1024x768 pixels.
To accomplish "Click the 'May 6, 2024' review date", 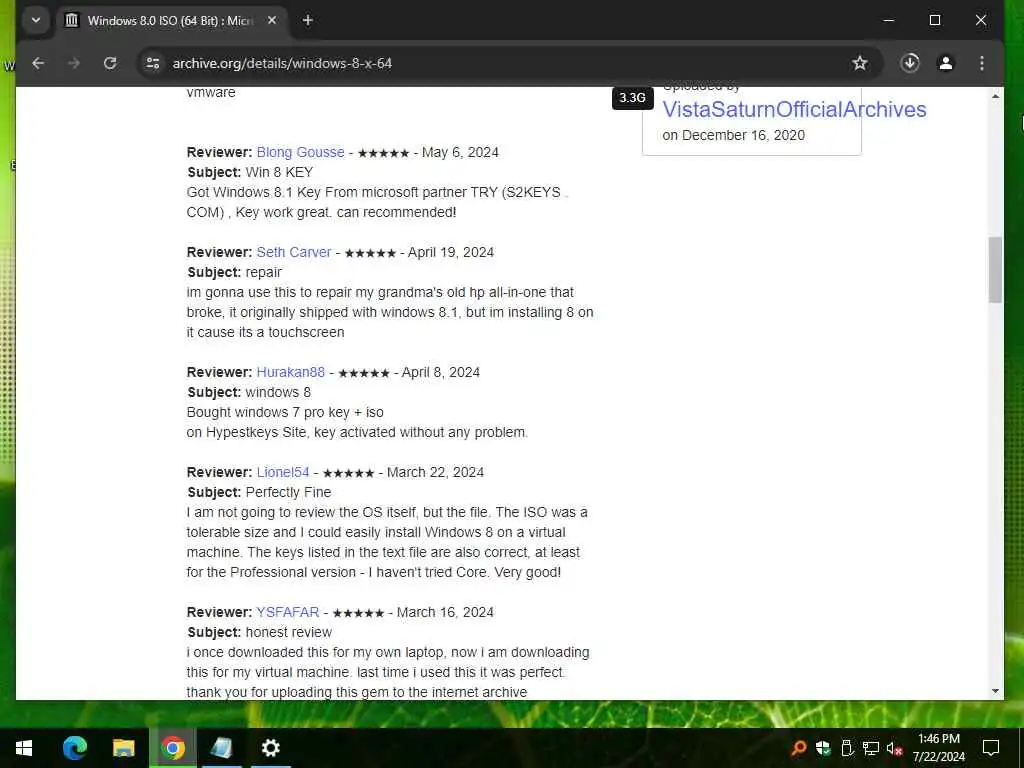I will point(460,152).
